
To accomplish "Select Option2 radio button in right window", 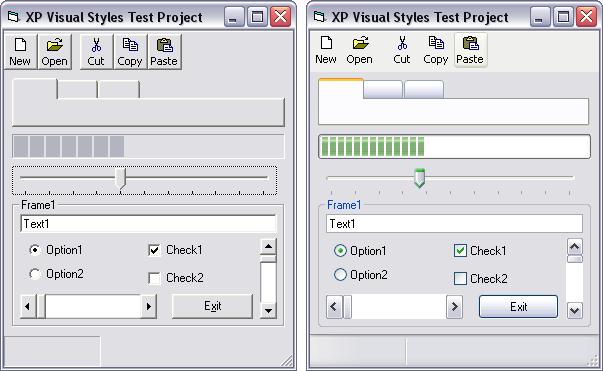I will point(340,275).
